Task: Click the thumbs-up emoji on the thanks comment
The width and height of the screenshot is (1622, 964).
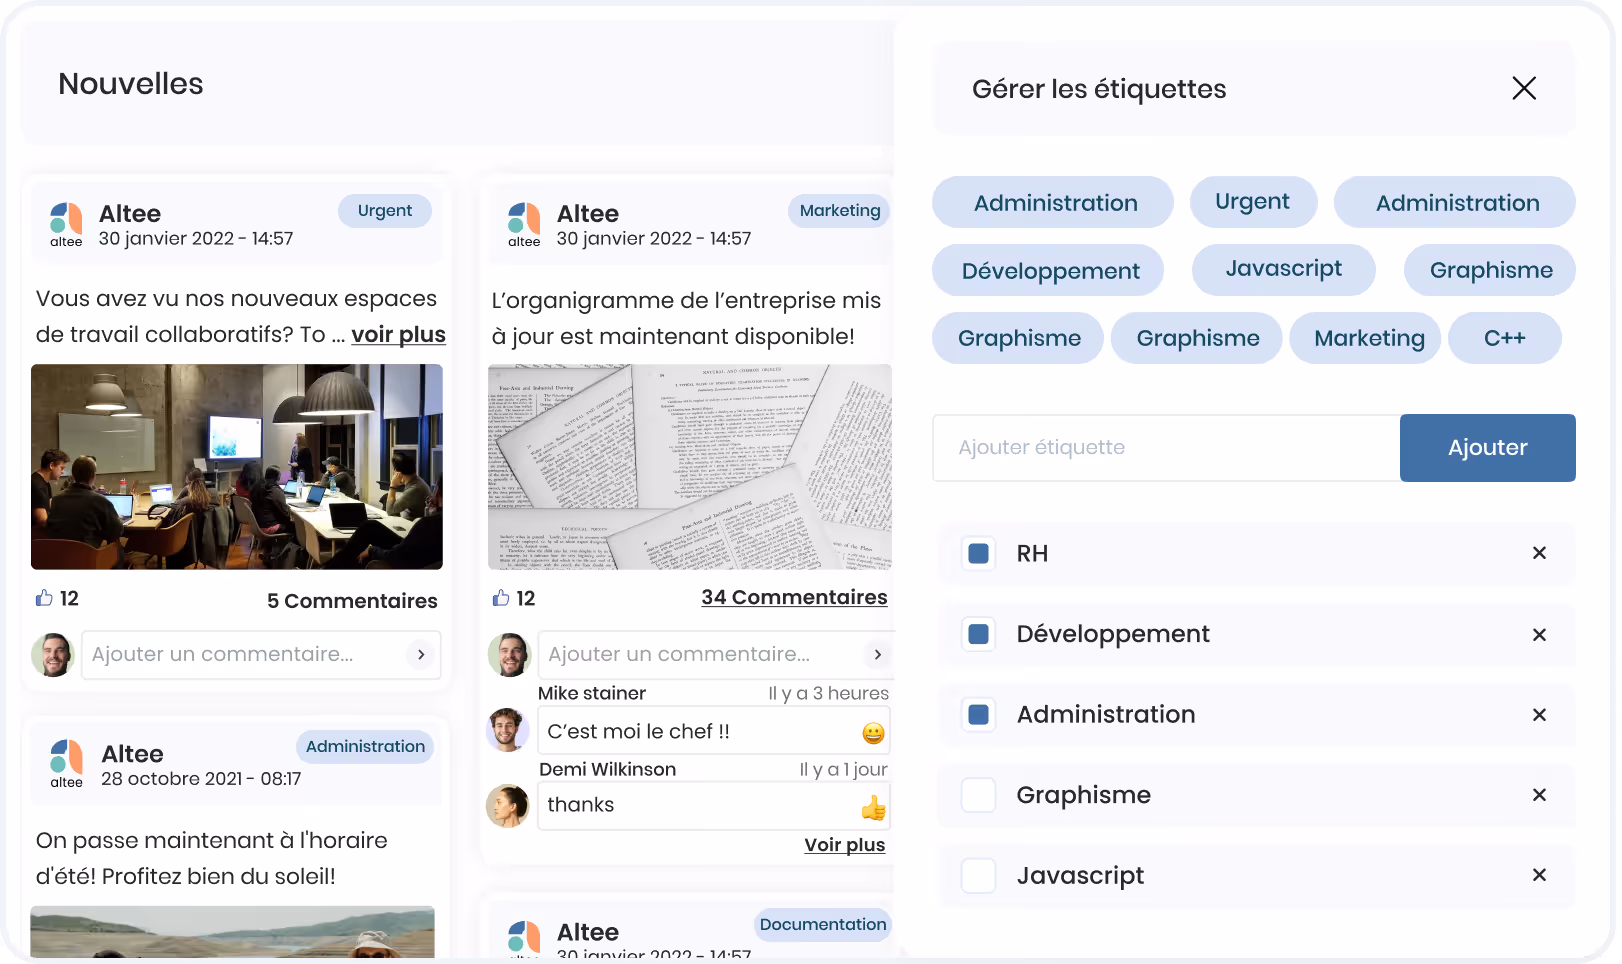Action: coord(873,807)
